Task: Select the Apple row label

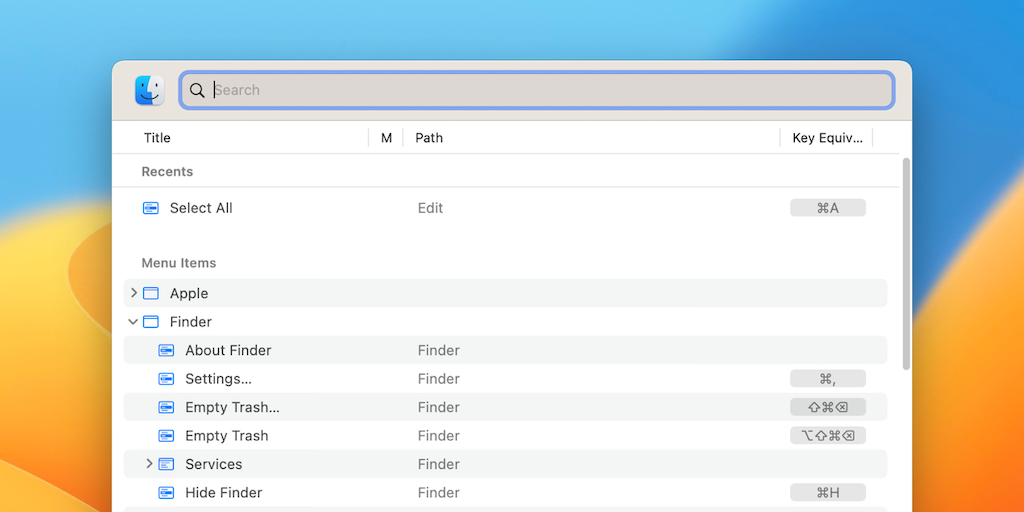Action: click(x=189, y=294)
